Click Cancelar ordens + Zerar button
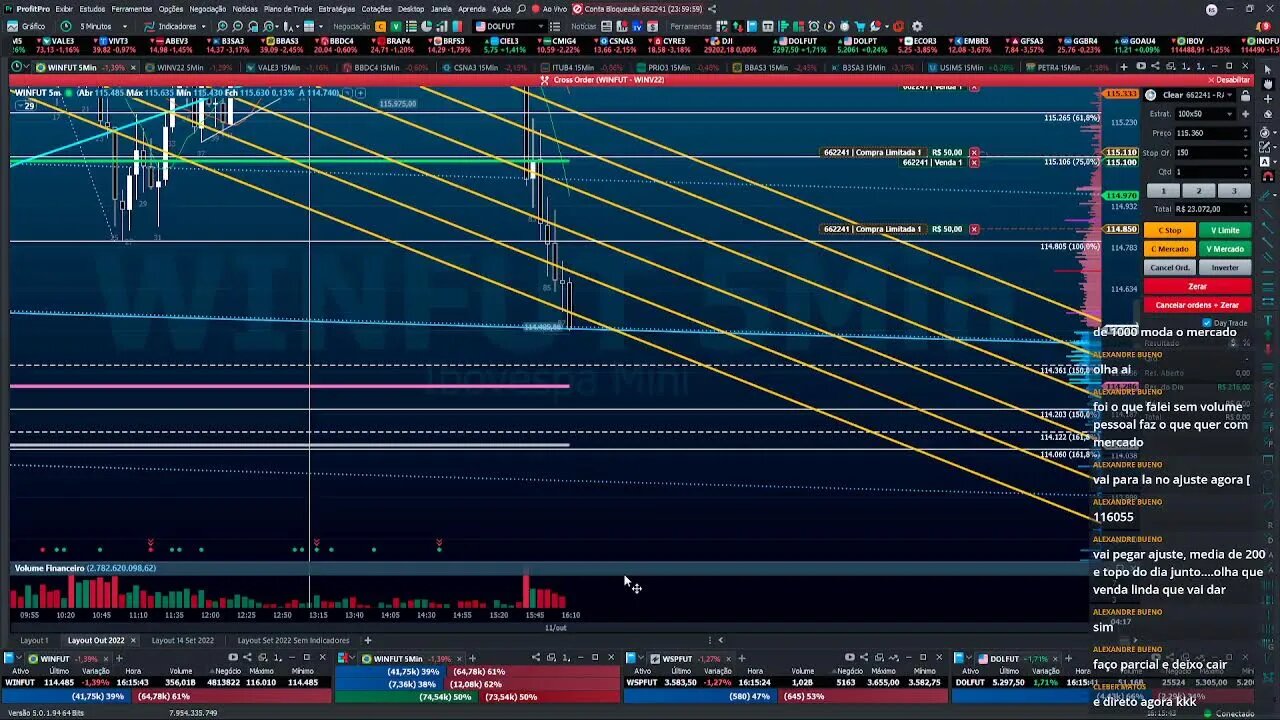The width and height of the screenshot is (1280, 720). 1197,305
